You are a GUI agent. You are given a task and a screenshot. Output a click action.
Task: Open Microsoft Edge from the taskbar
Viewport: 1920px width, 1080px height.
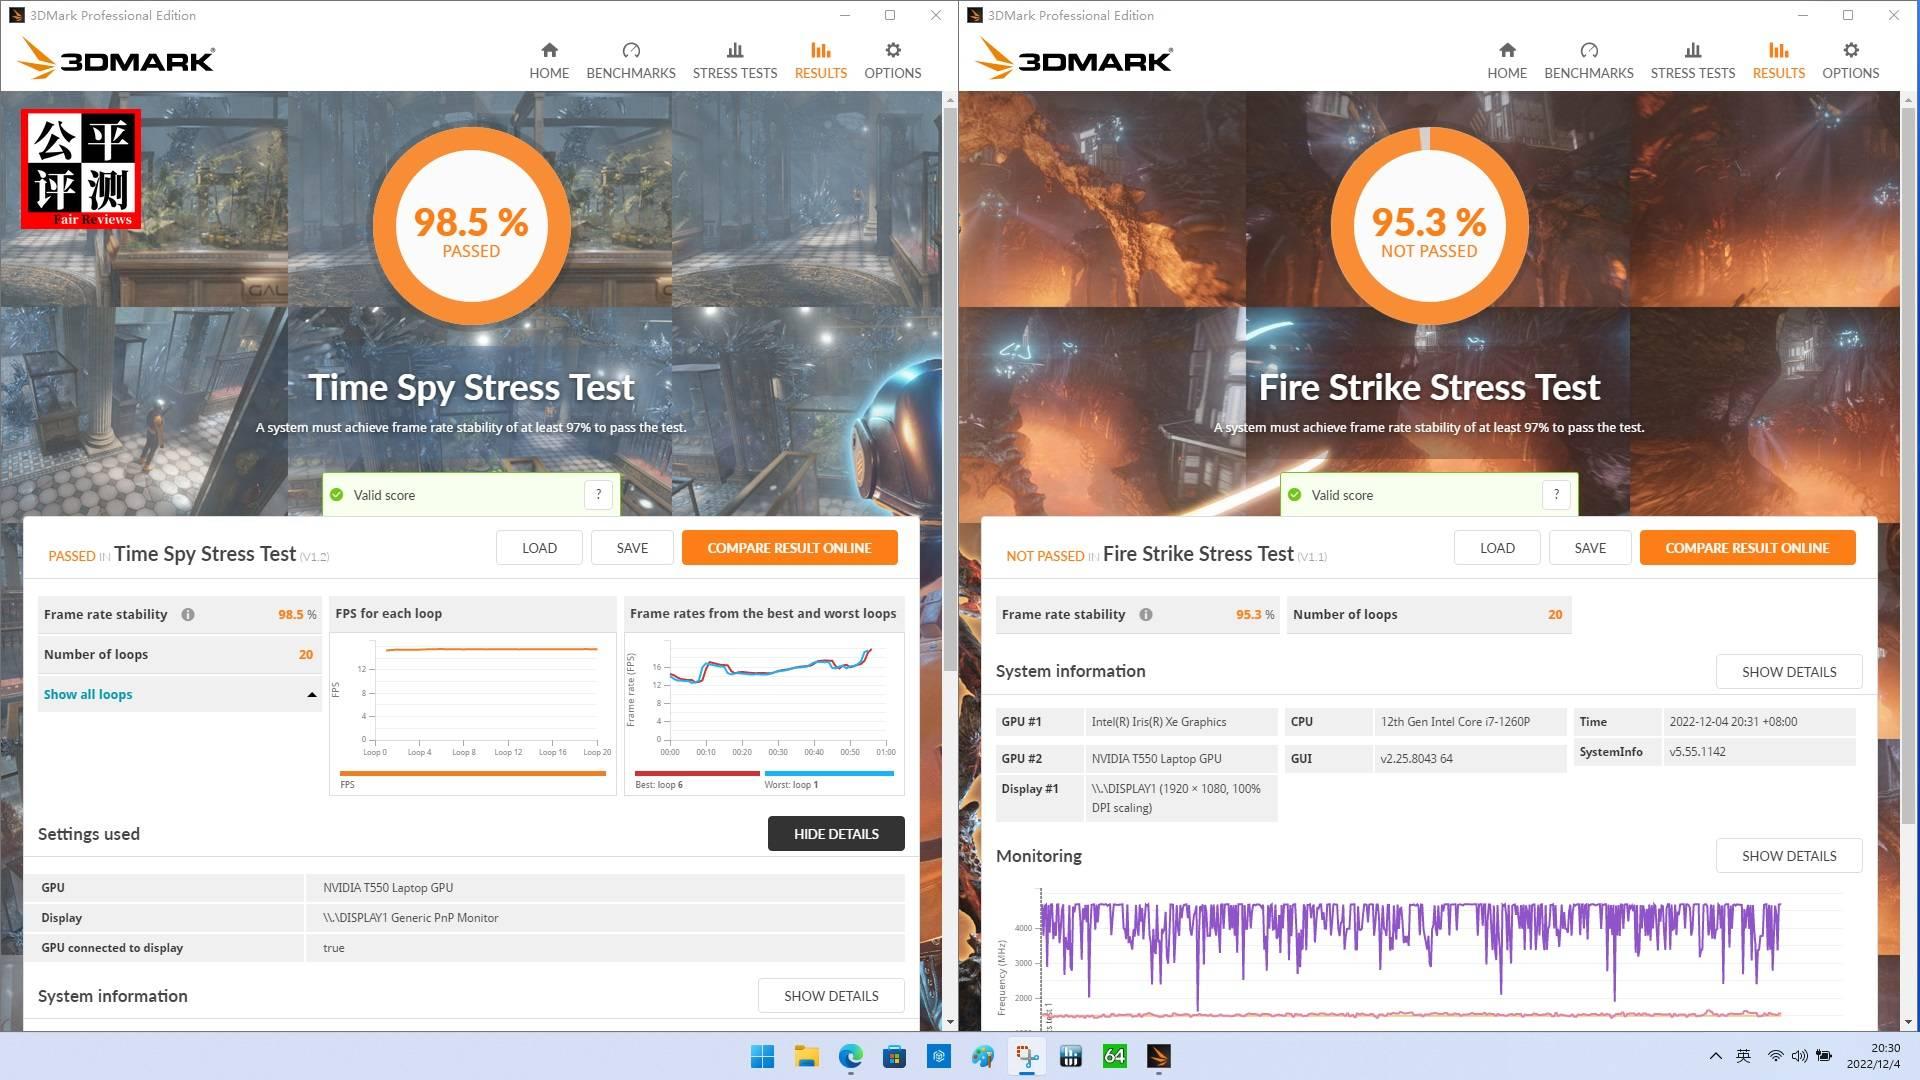click(x=850, y=1056)
